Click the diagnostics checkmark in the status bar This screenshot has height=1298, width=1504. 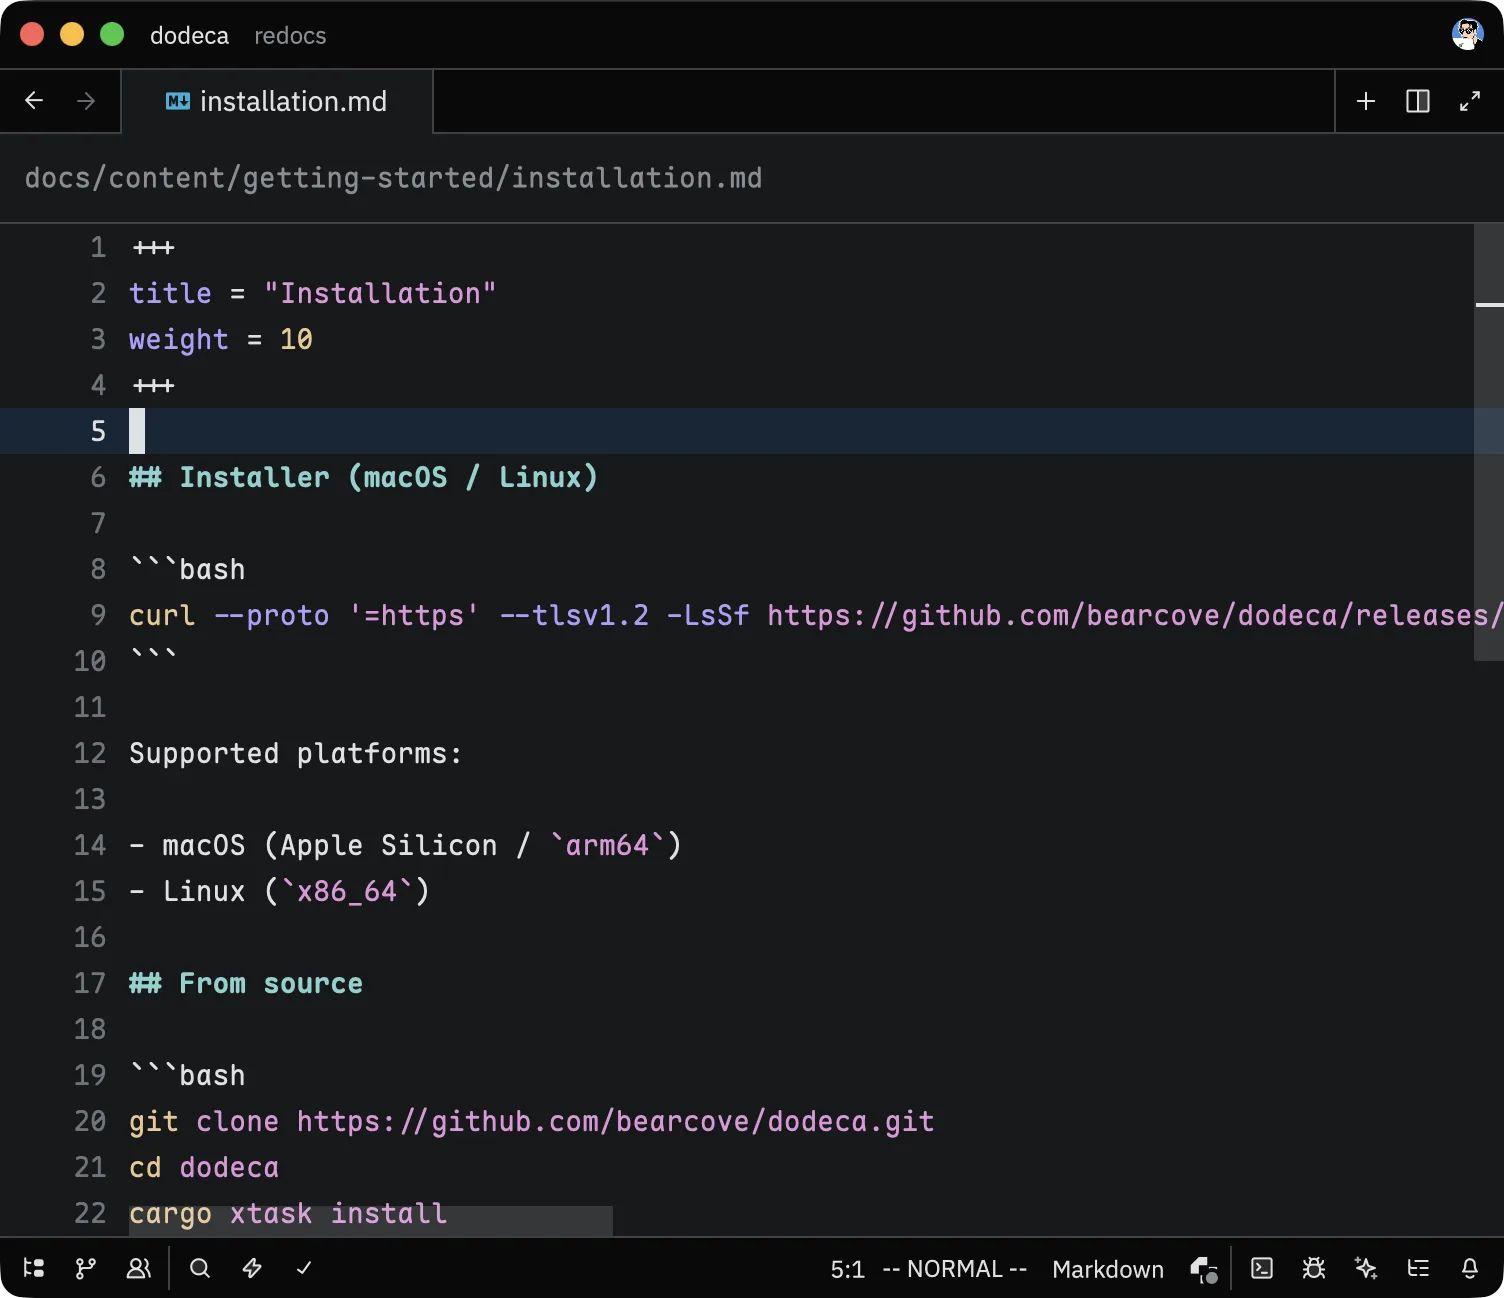tap(304, 1268)
